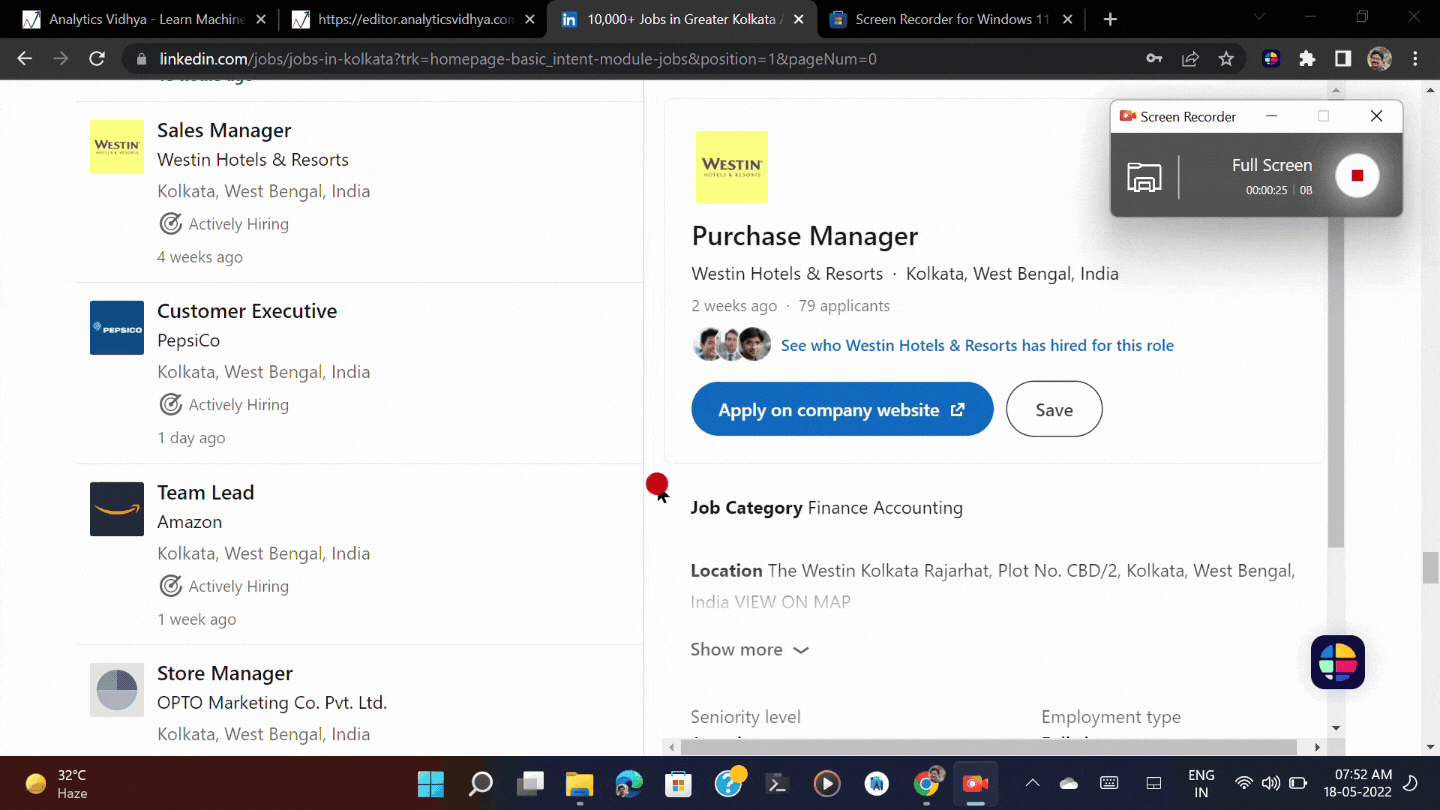Share this page via address bar icon

click(x=1190, y=59)
